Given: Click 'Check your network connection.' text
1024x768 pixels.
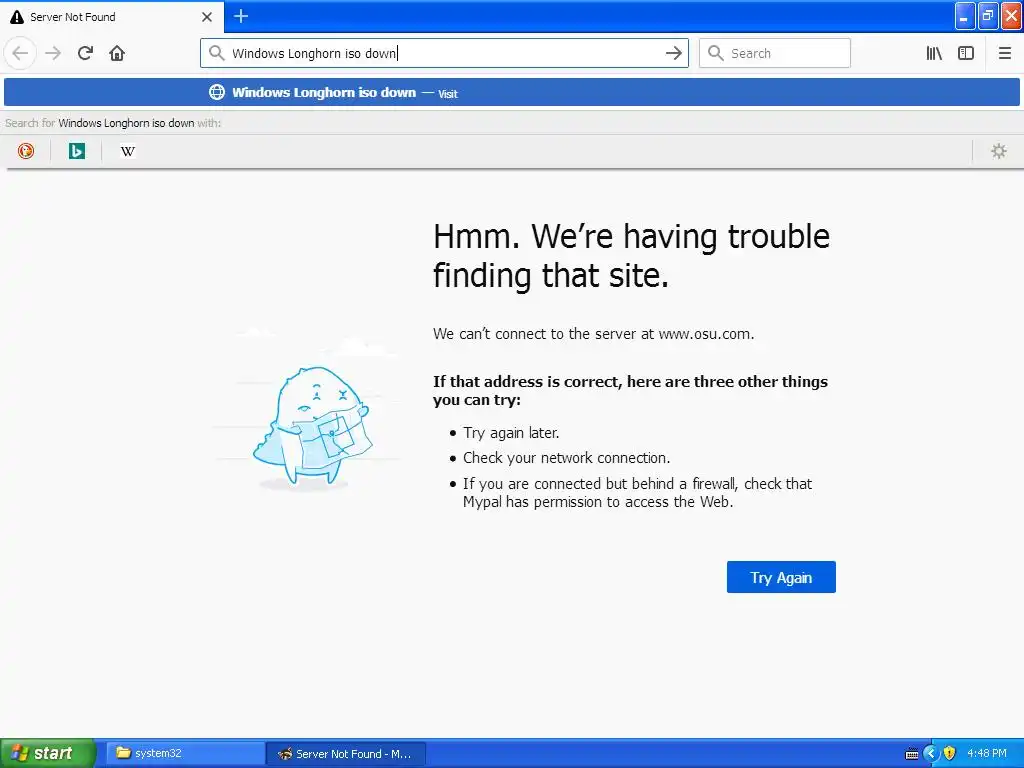Looking at the screenshot, I should coord(566,458).
